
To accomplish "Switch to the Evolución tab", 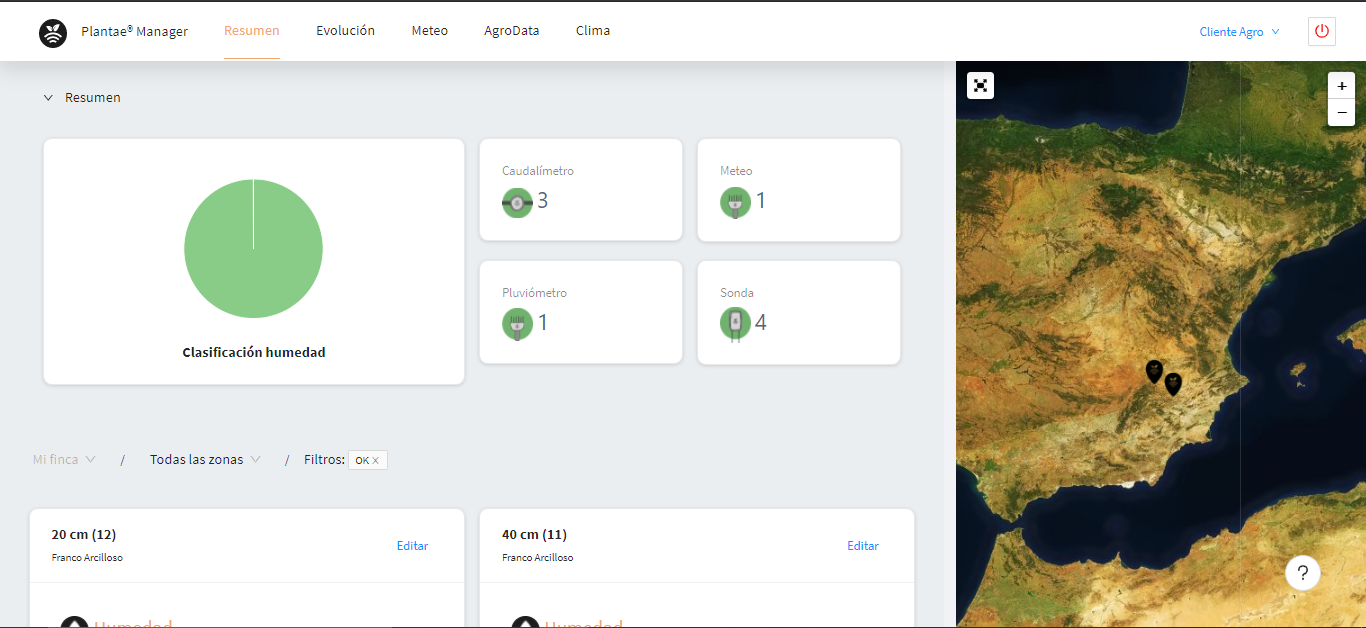I will (x=345, y=31).
